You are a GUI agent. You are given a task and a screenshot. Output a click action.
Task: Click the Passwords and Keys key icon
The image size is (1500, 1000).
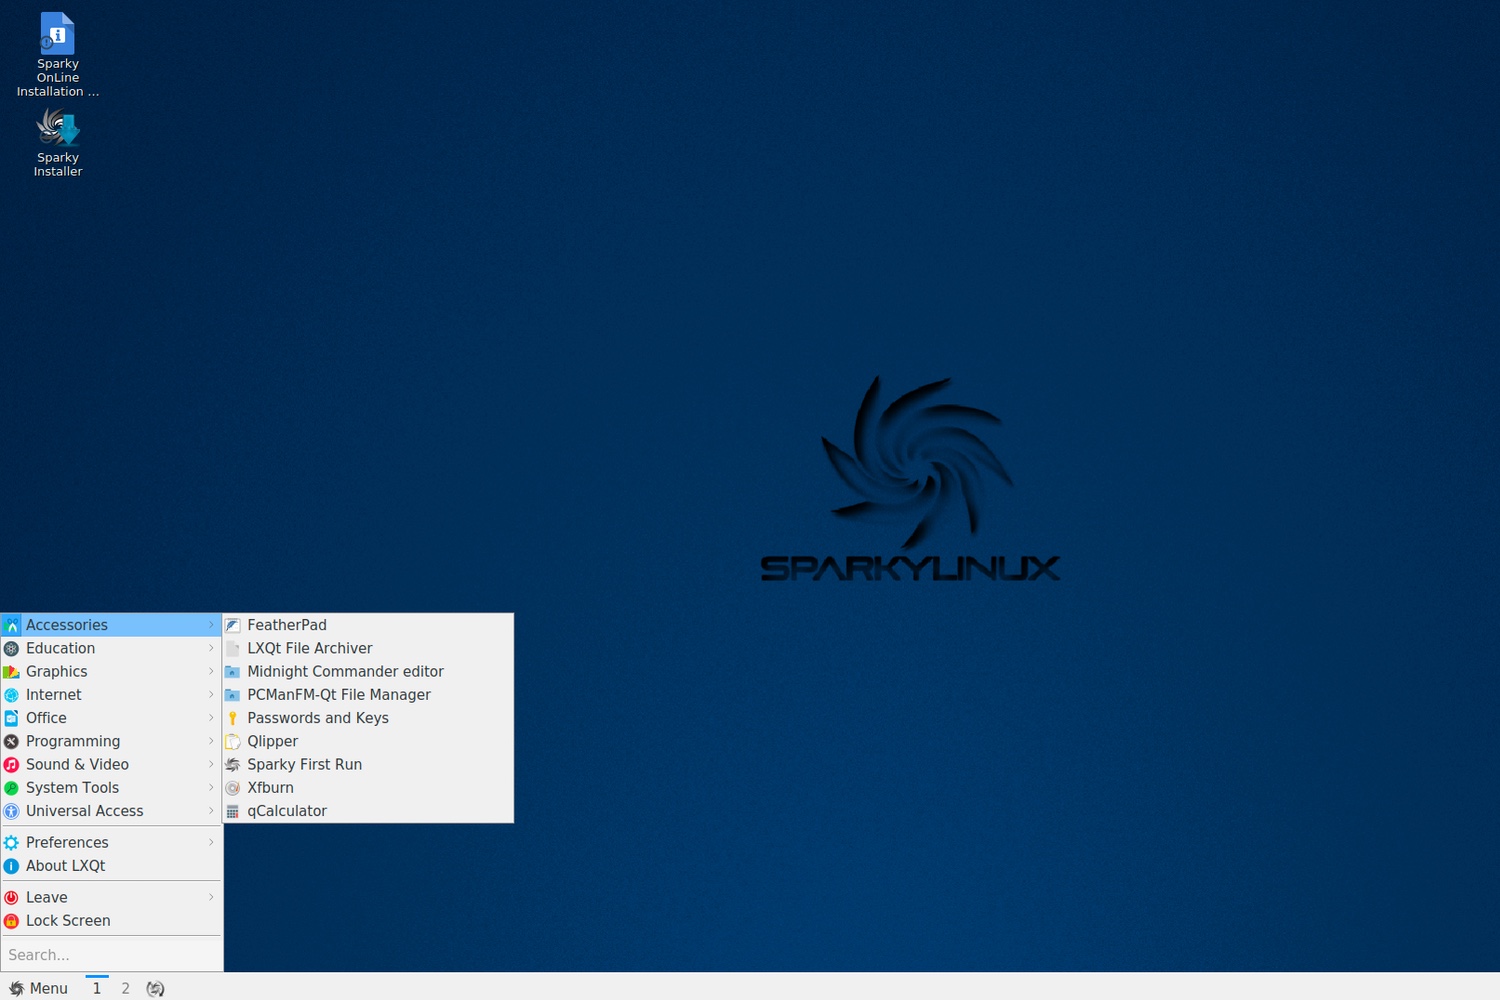tap(233, 718)
